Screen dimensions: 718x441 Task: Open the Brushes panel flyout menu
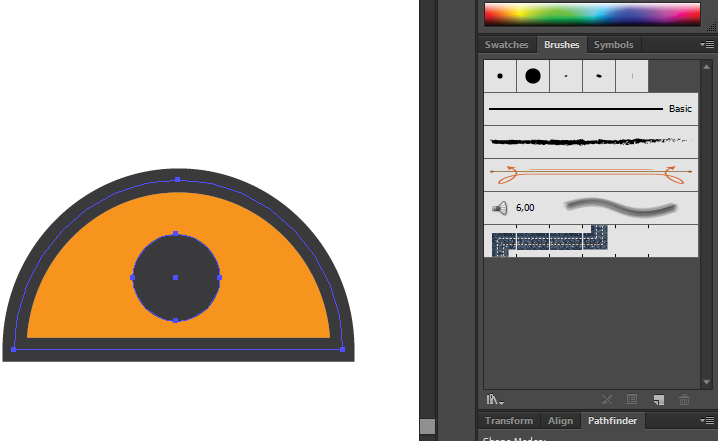707,45
